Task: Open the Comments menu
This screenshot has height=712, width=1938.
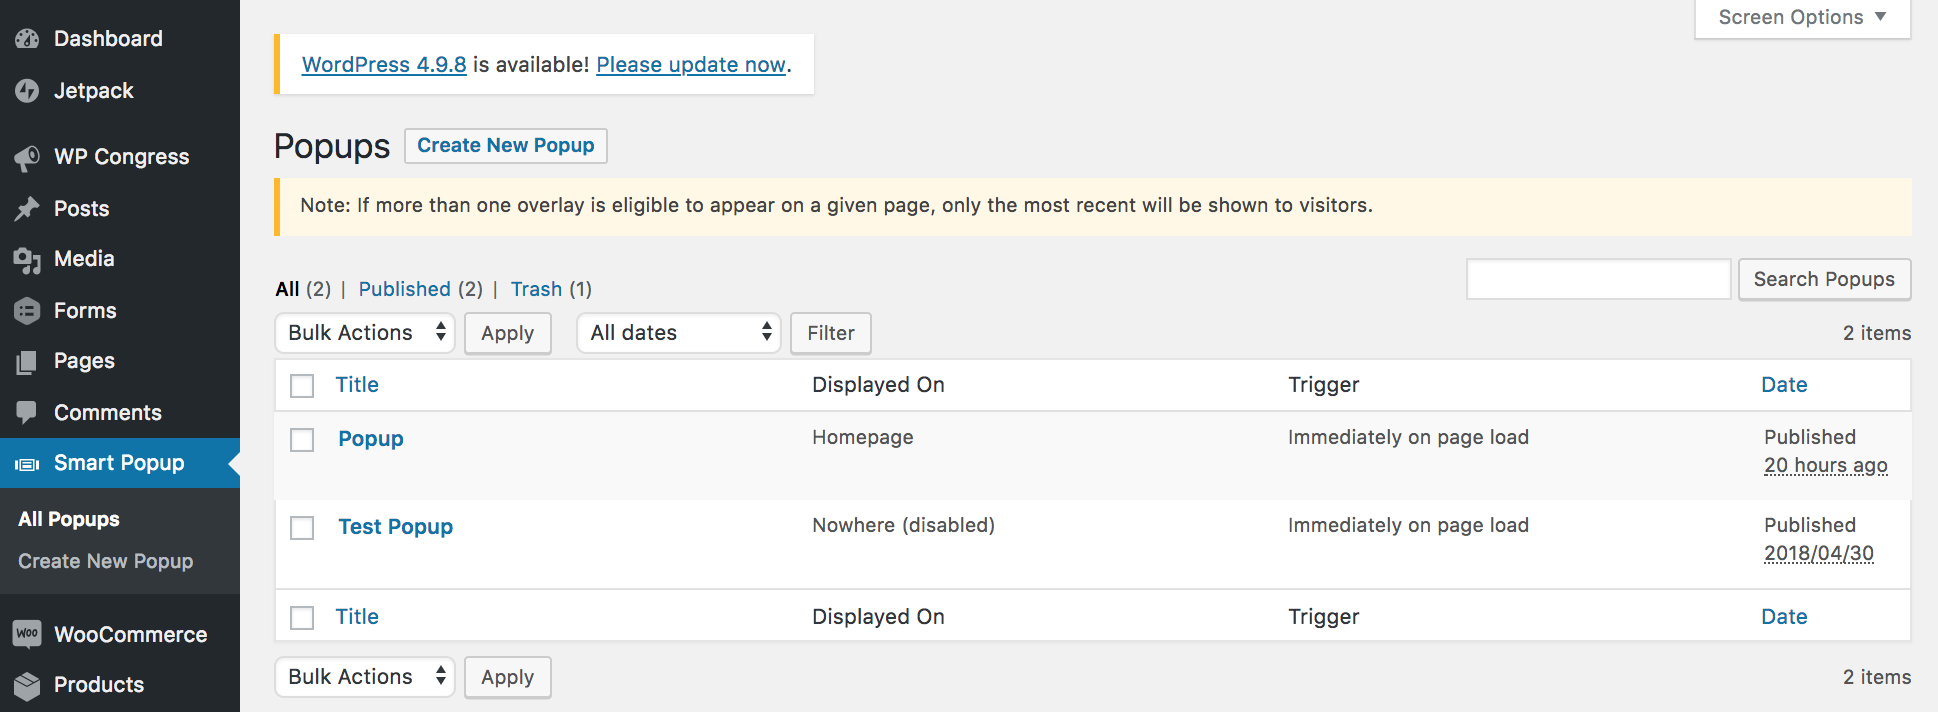Action: [108, 413]
